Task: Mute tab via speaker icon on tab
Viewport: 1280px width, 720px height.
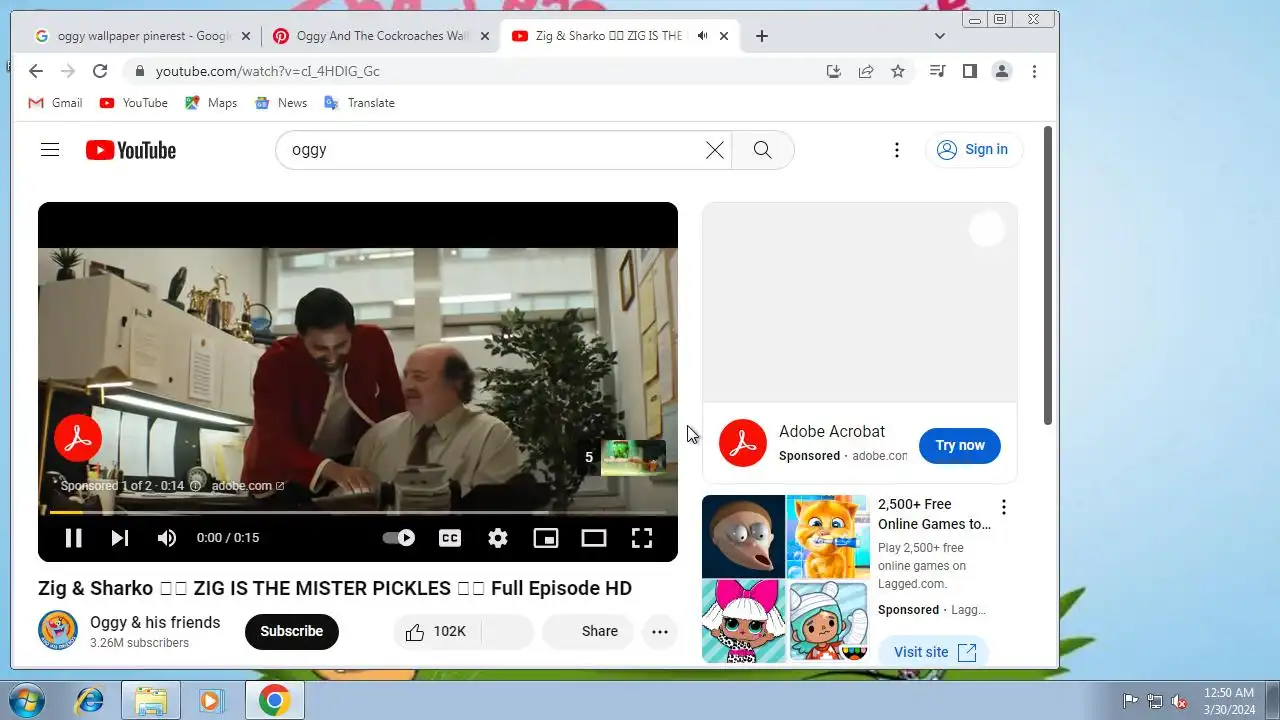Action: click(702, 36)
